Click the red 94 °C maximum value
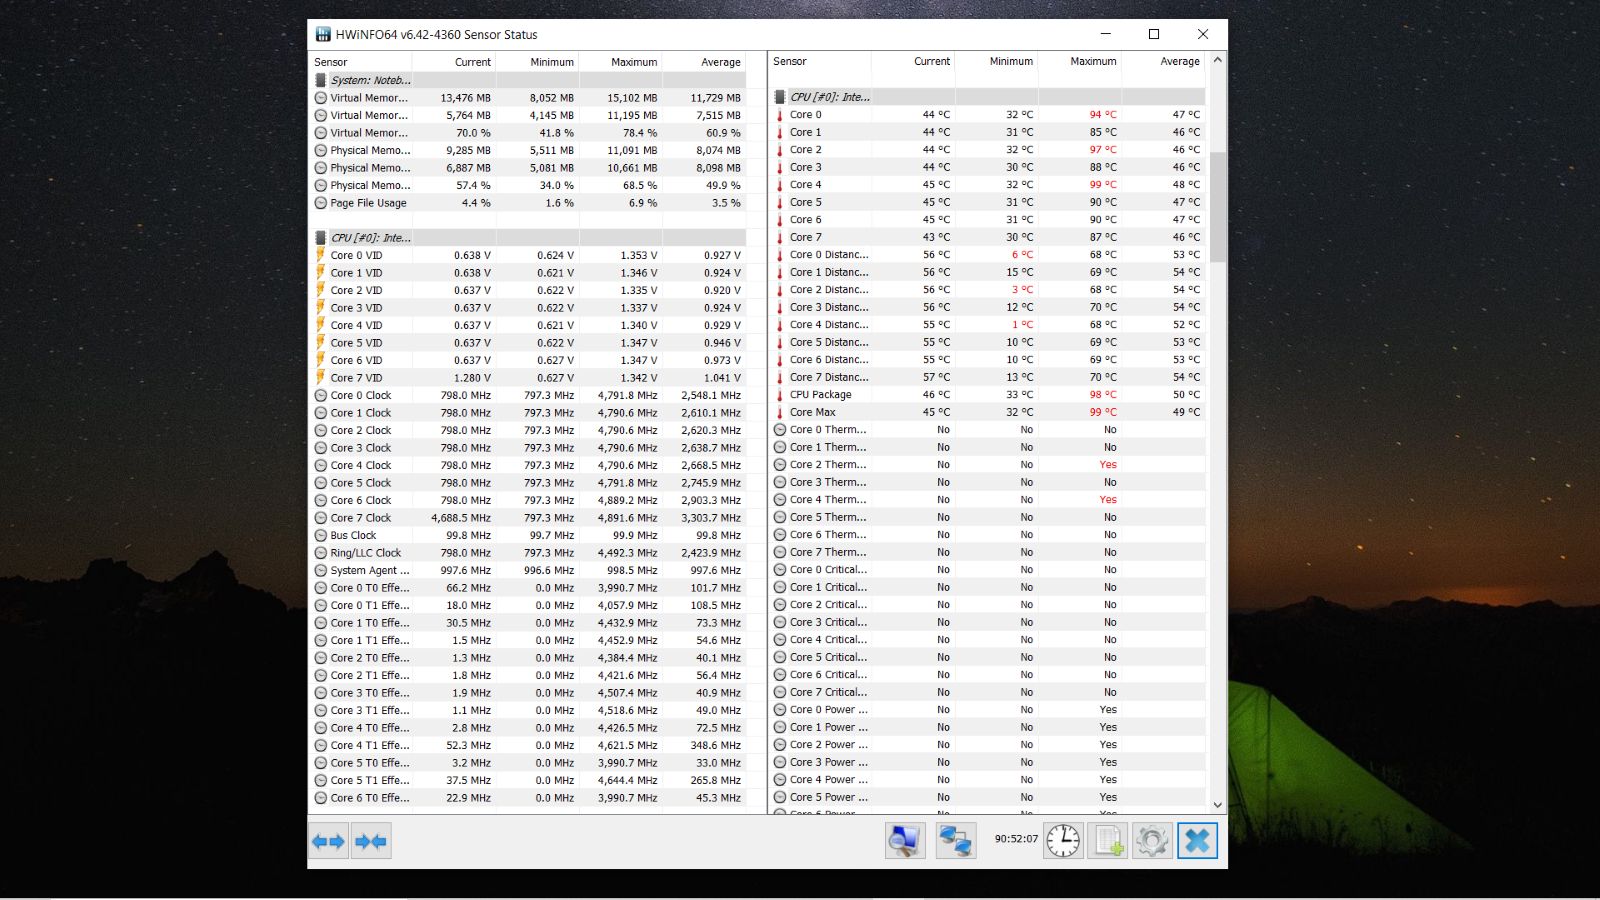 pyautogui.click(x=1103, y=115)
